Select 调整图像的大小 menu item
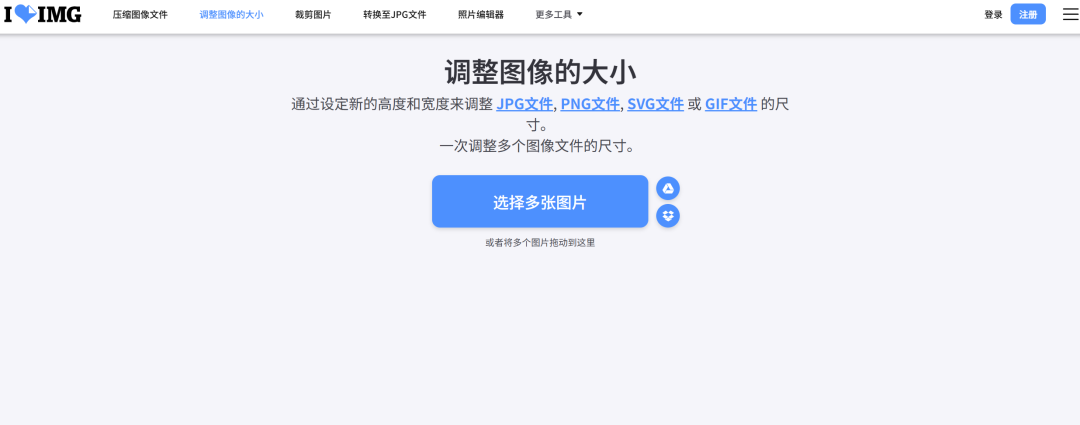This screenshot has width=1080, height=425. [x=231, y=14]
